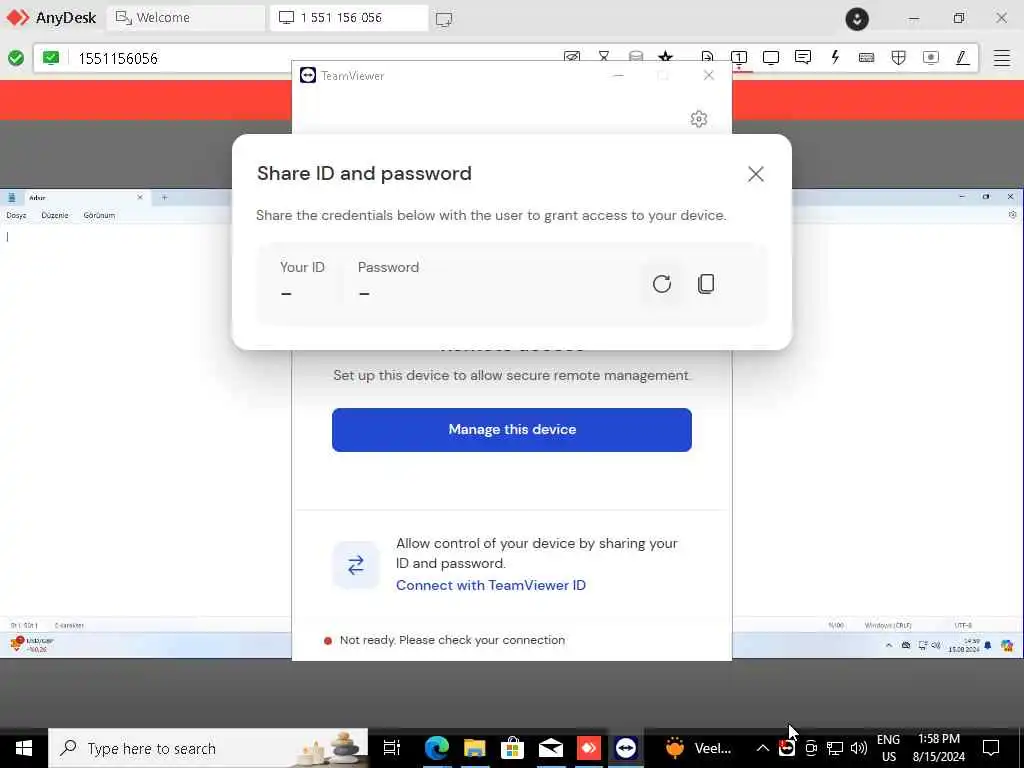Expand hidden system tray icons
Viewport: 1024px width, 768px height.
[762, 748]
